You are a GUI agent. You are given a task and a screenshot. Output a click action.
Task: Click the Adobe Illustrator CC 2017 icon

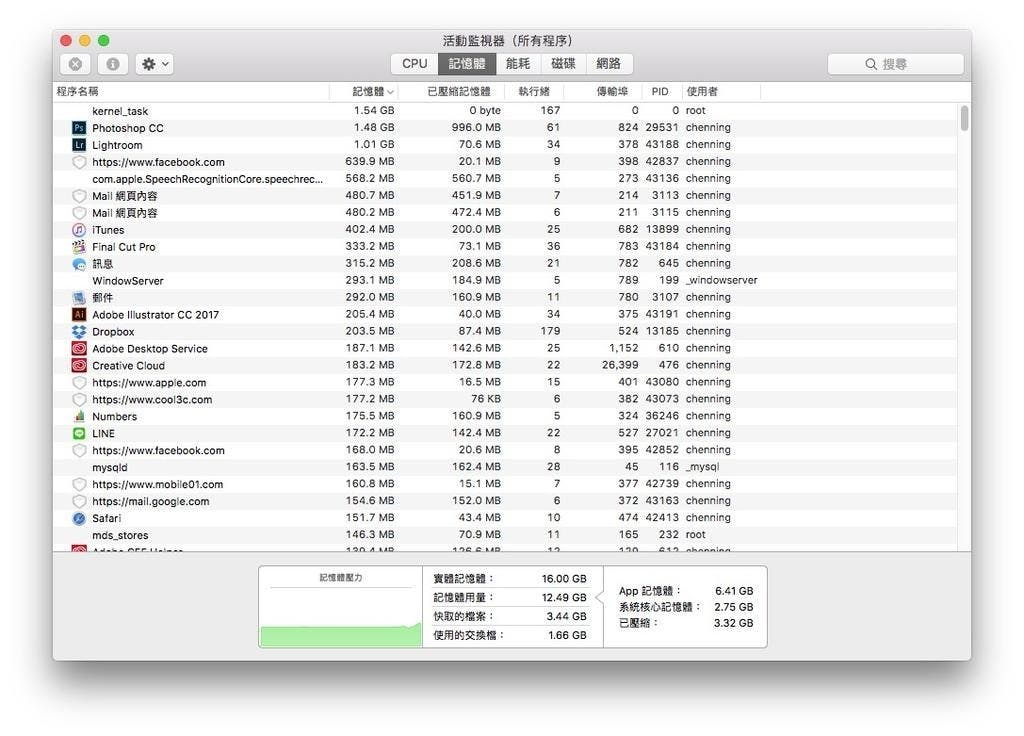click(79, 315)
